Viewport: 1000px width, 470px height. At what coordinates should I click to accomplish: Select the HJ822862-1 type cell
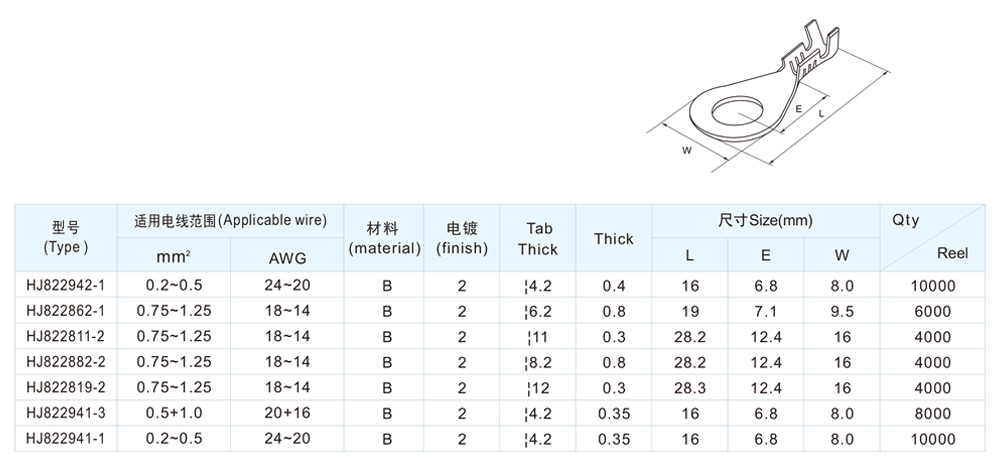(68, 311)
